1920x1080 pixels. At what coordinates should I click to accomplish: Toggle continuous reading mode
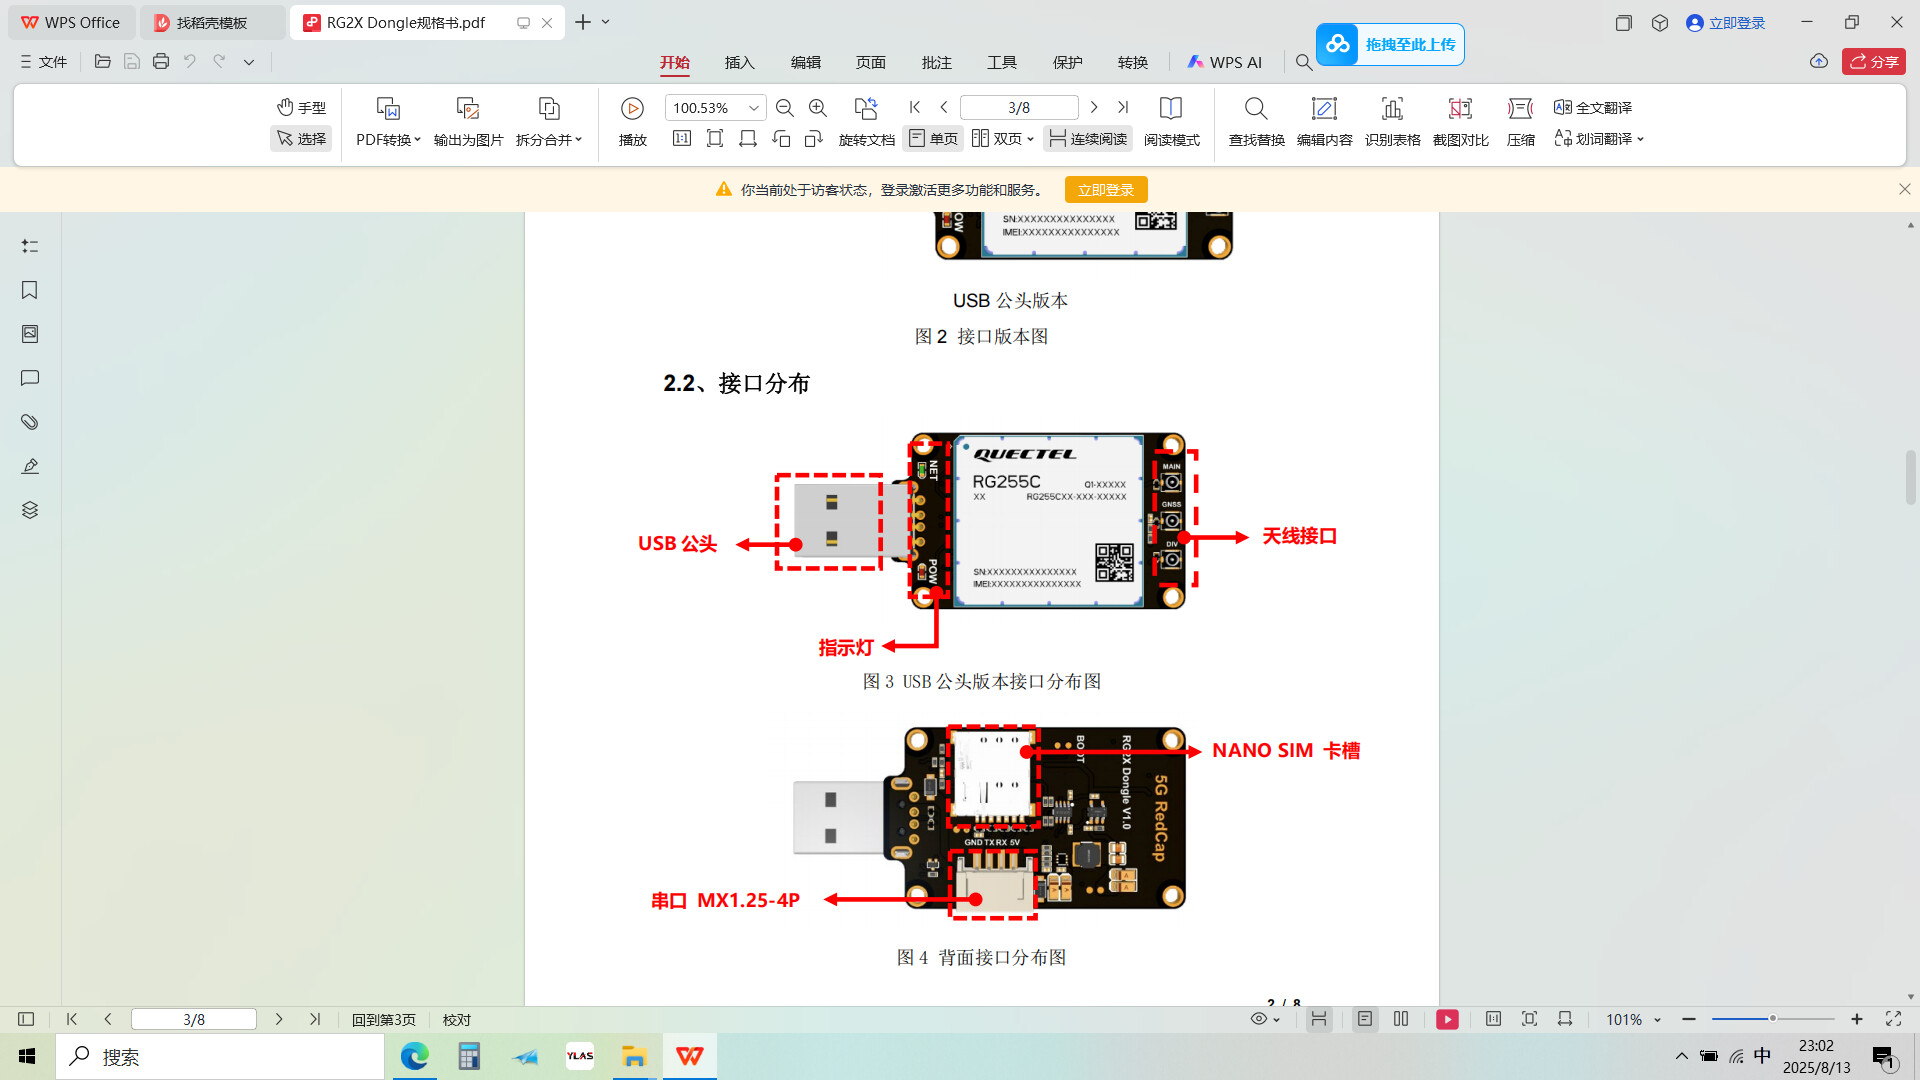(1087, 139)
